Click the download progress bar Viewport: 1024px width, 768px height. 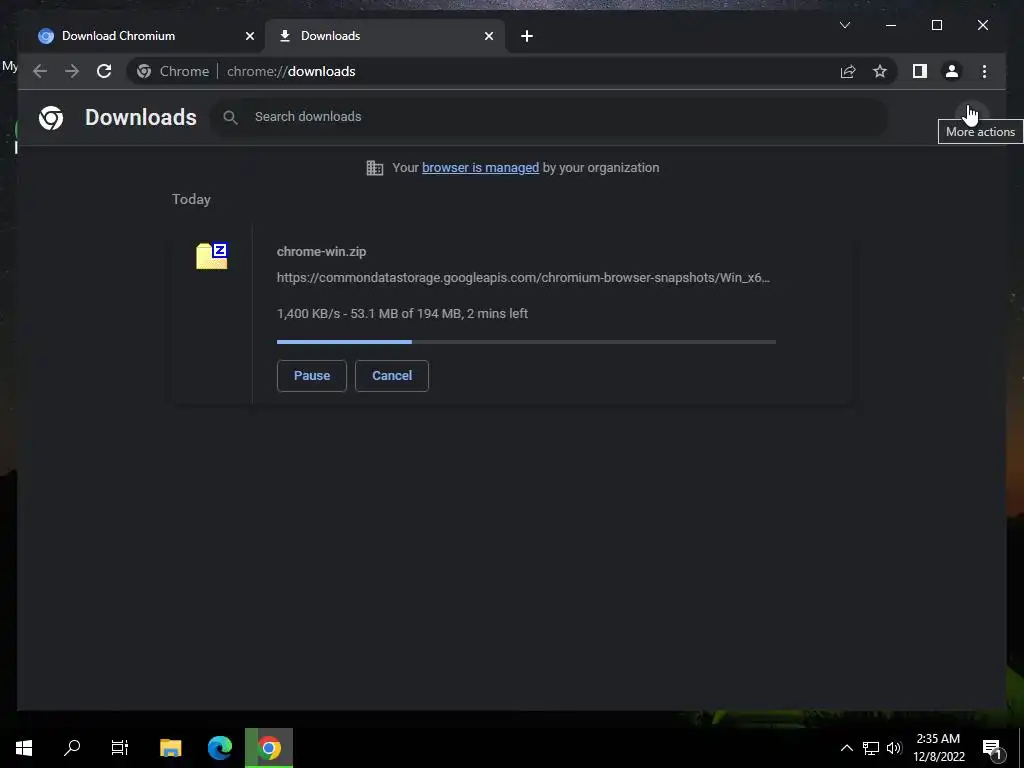526,342
